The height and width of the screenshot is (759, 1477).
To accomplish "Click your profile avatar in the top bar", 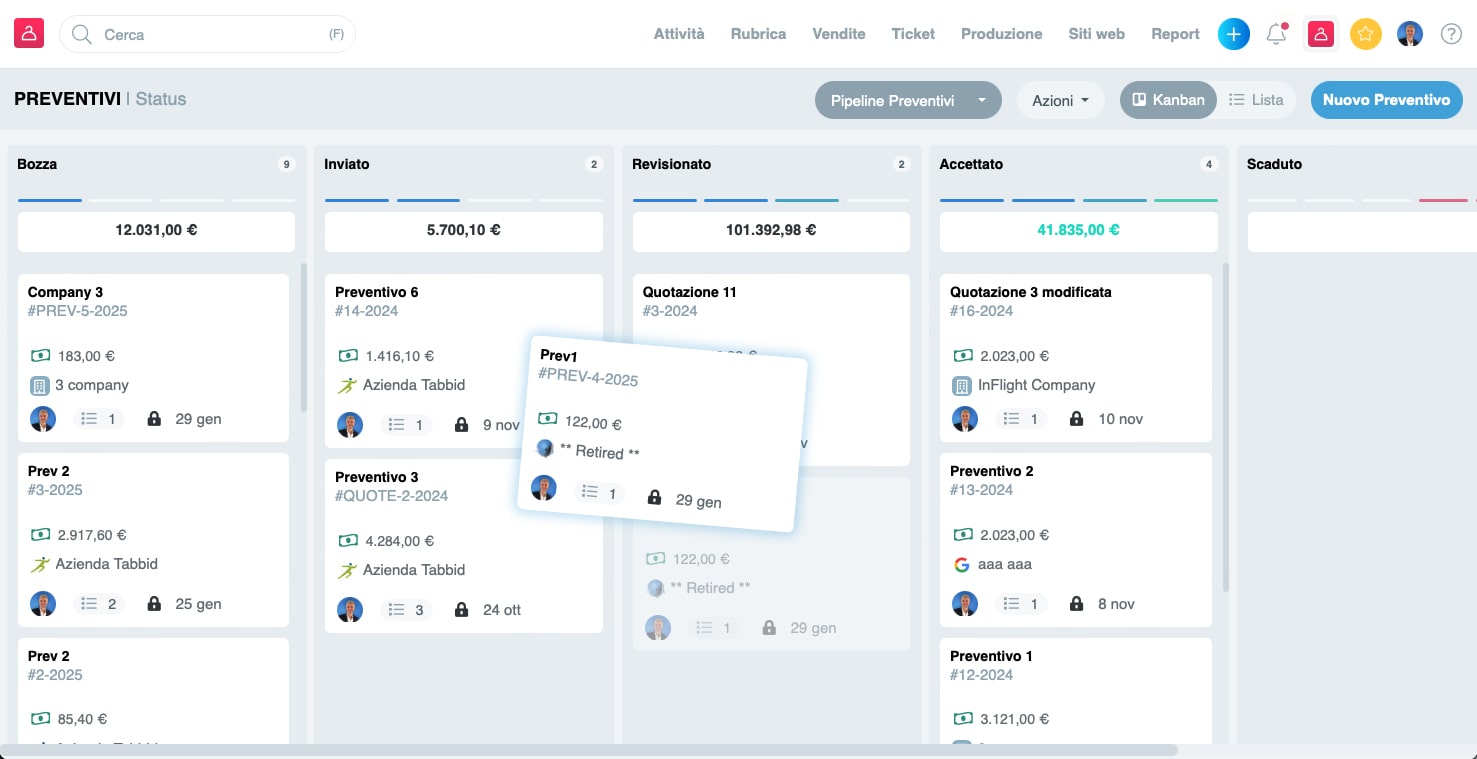I will tap(1410, 33).
